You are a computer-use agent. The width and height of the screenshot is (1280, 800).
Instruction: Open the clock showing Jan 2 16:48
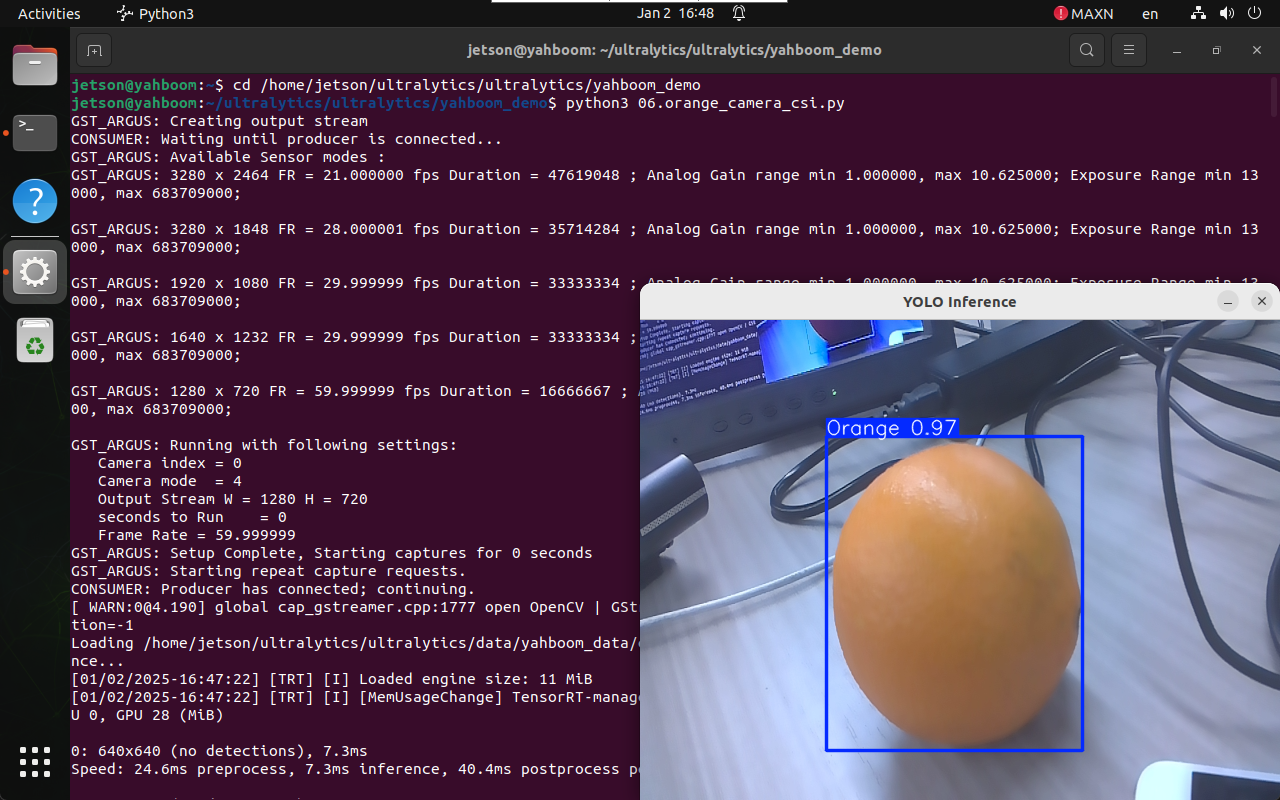pyautogui.click(x=675, y=14)
